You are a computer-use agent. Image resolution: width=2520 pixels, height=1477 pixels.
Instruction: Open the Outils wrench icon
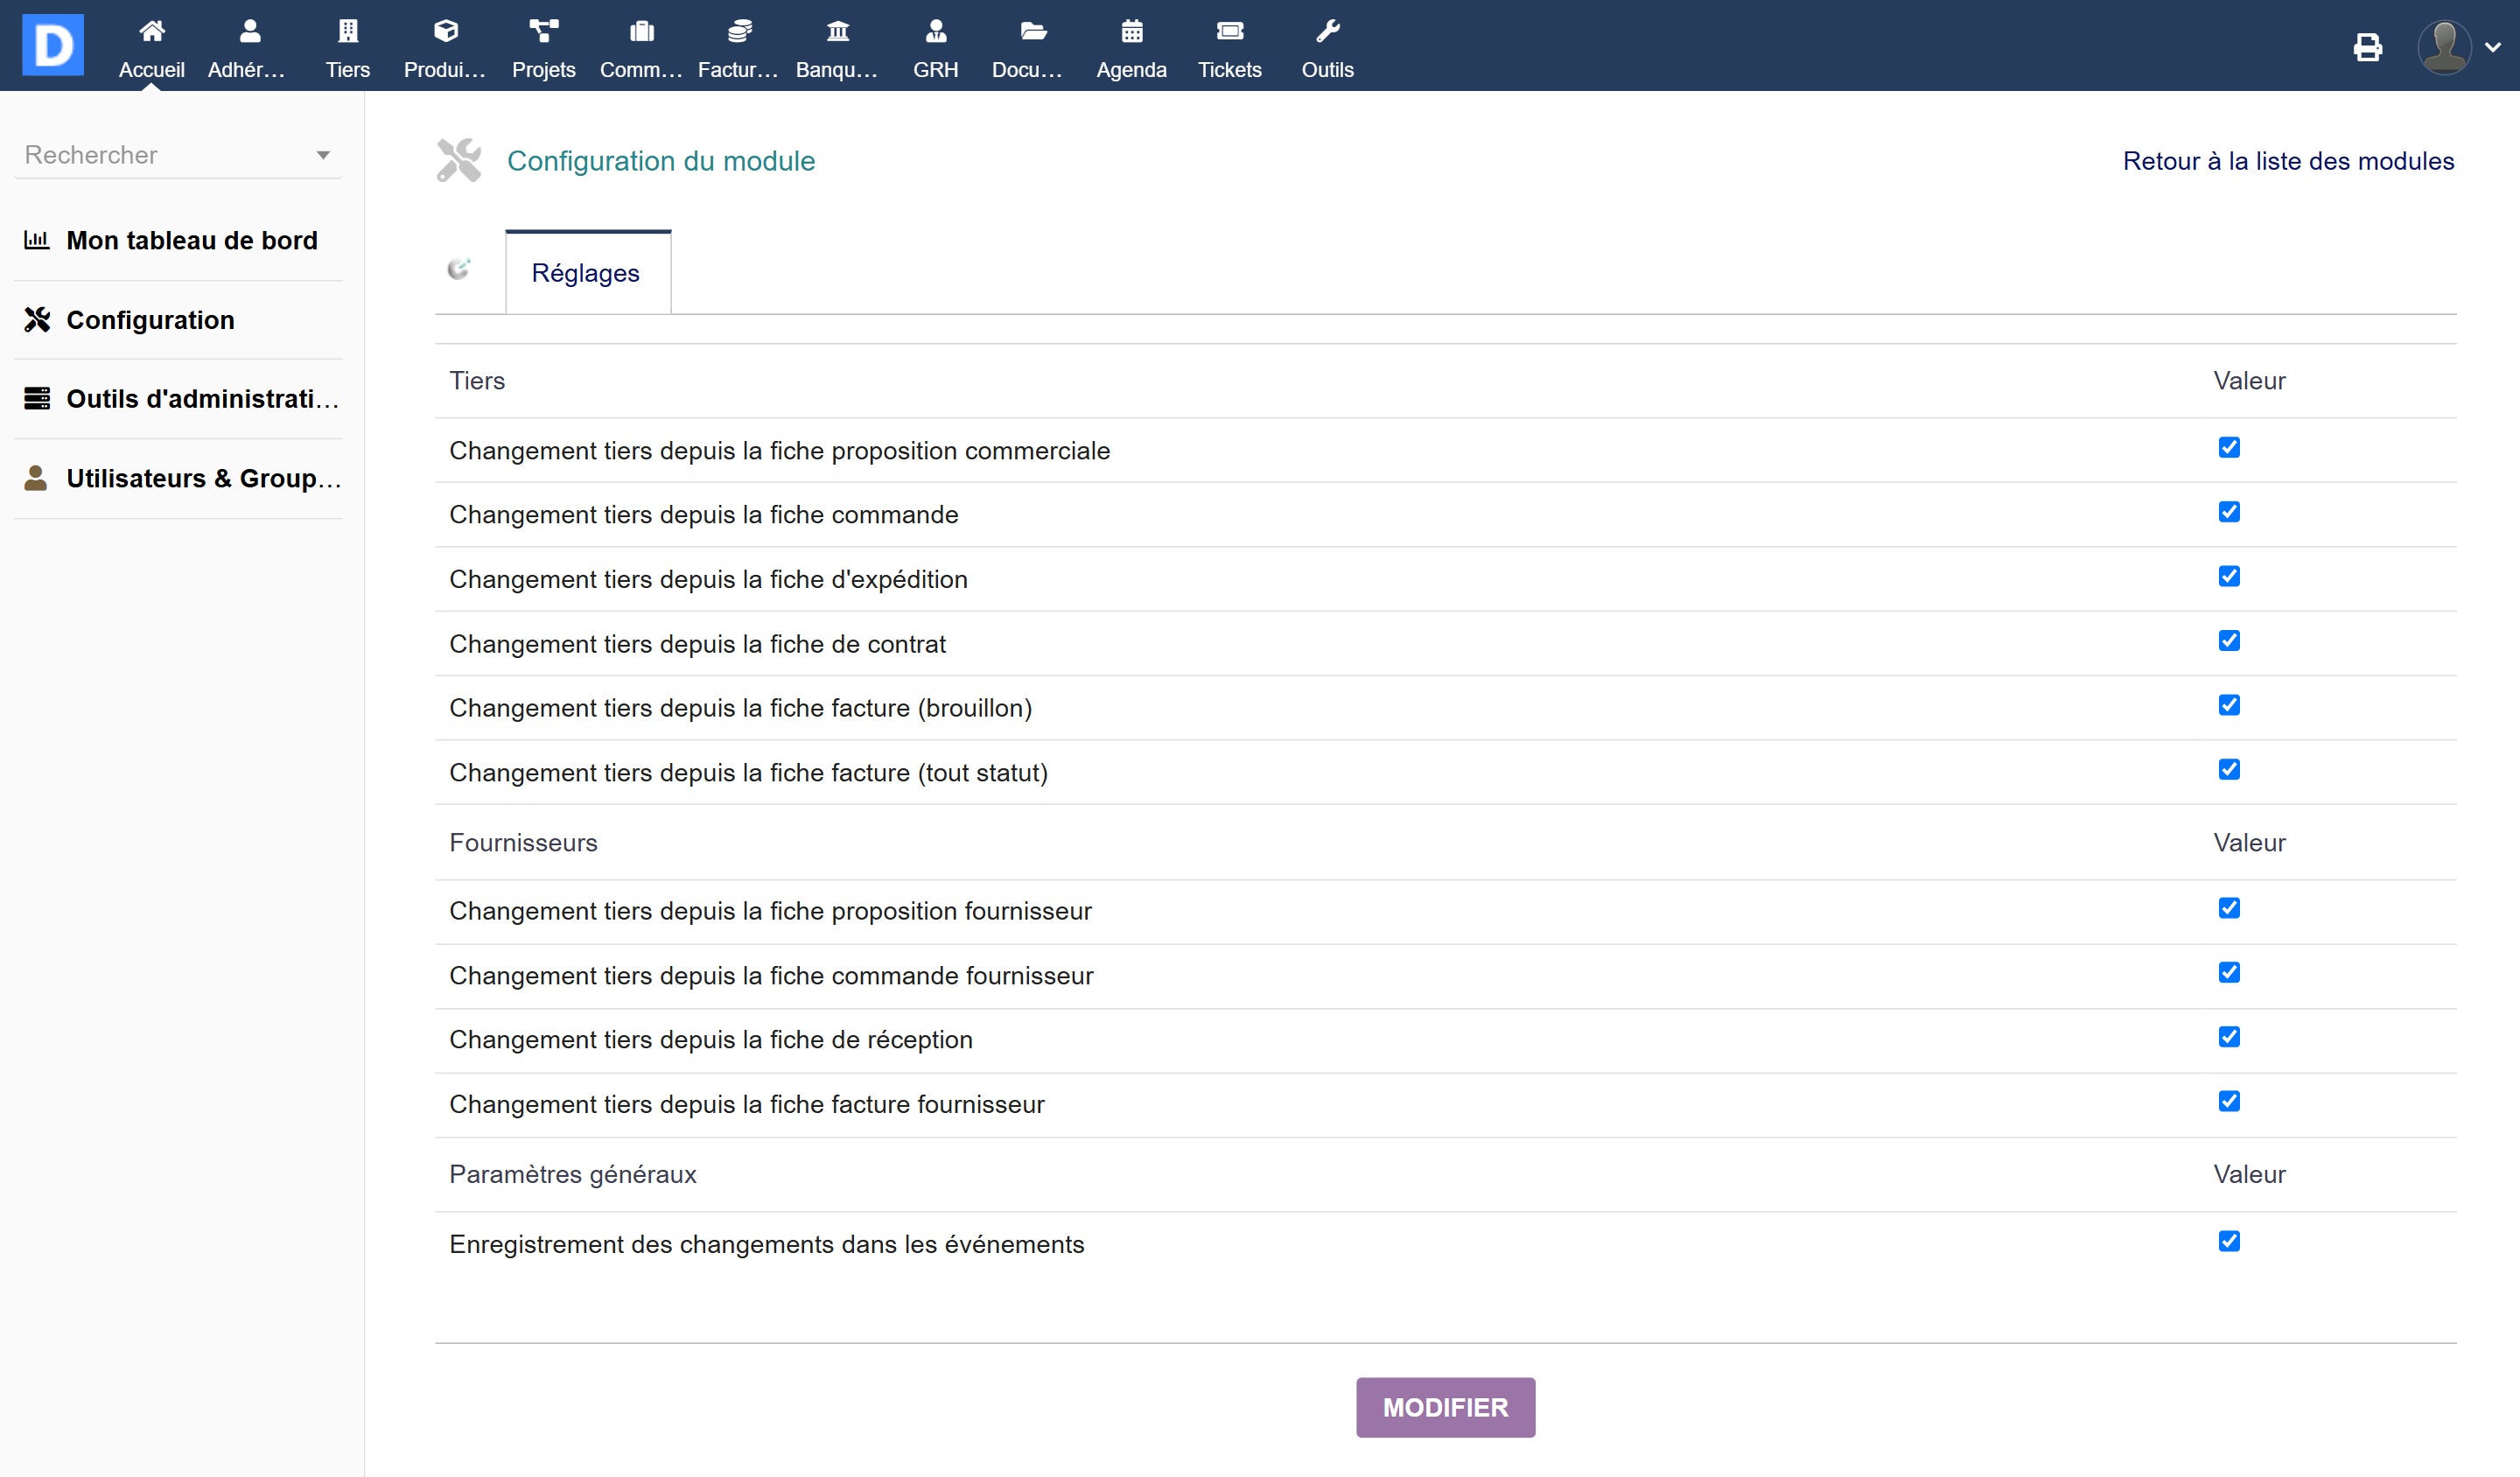click(1327, 32)
